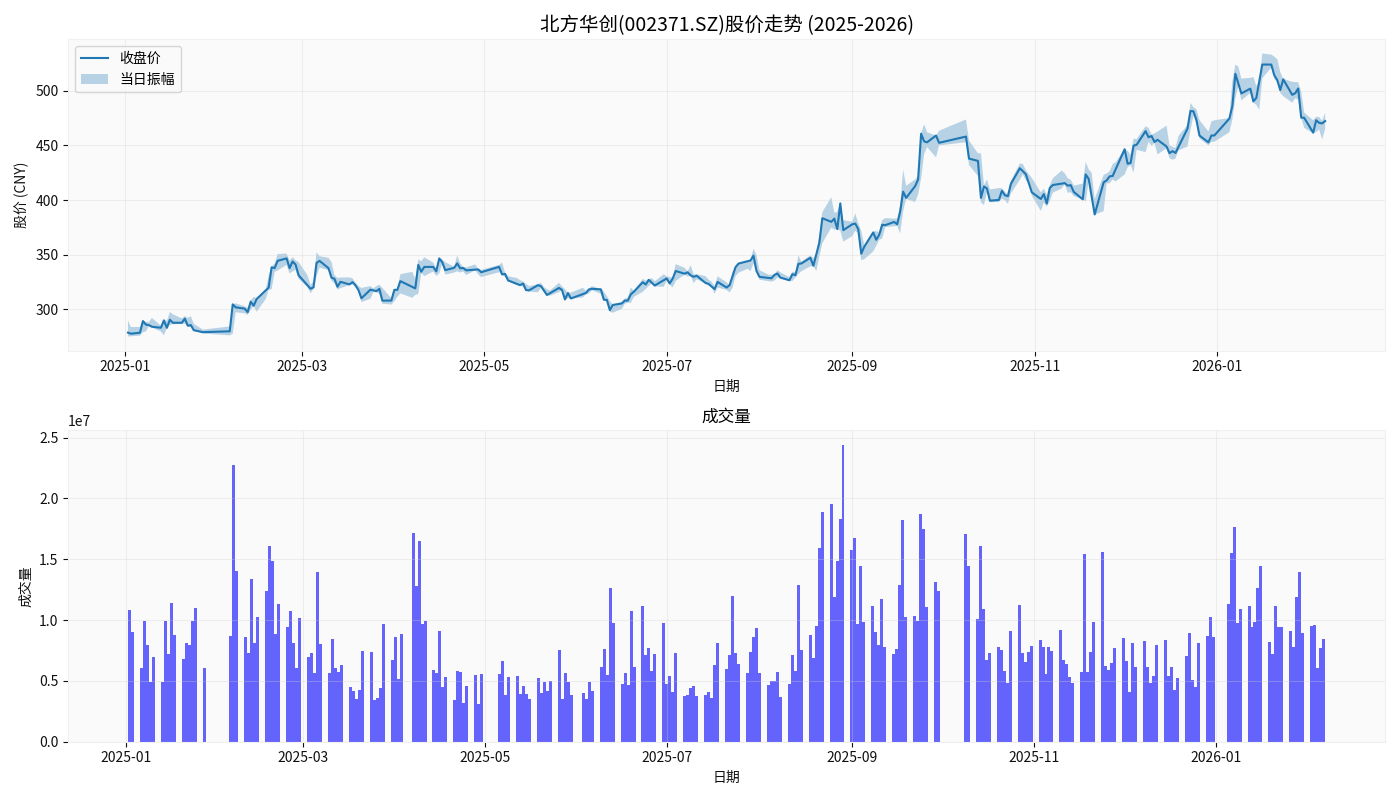This screenshot has width=1400, height=800.
Task: Click the vertical 成交量 y-axis label
Action: coord(25,587)
